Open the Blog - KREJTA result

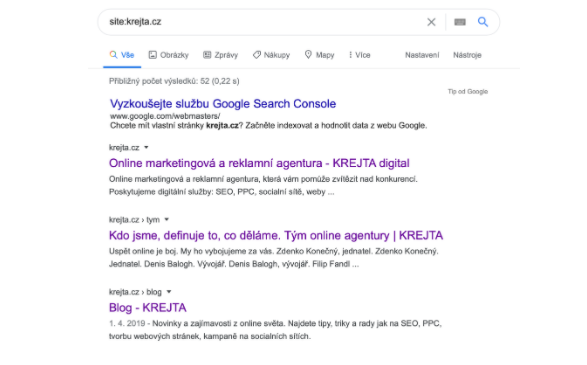[147, 308]
